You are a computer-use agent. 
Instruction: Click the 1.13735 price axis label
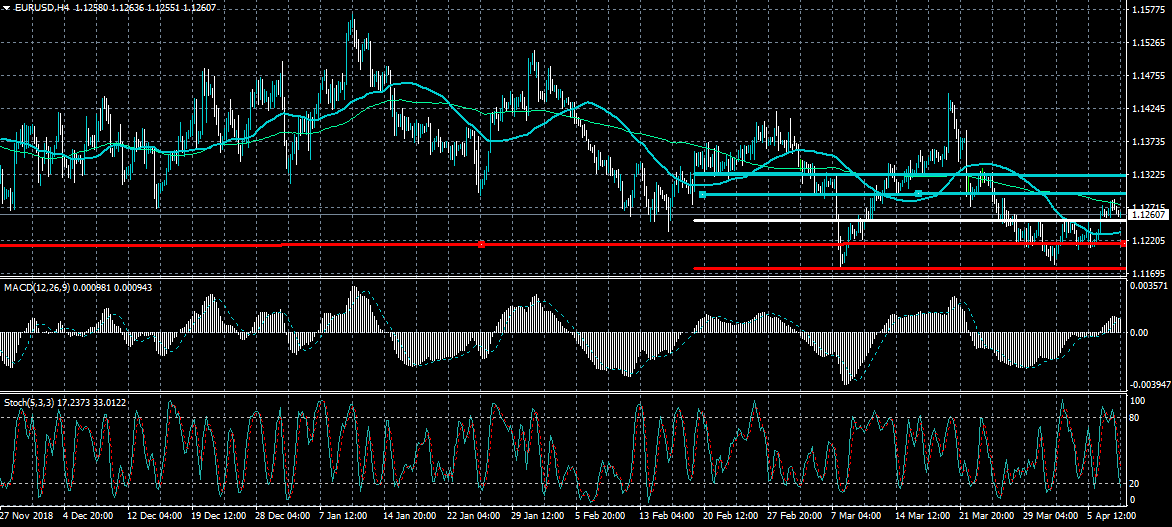pyautogui.click(x=1147, y=141)
